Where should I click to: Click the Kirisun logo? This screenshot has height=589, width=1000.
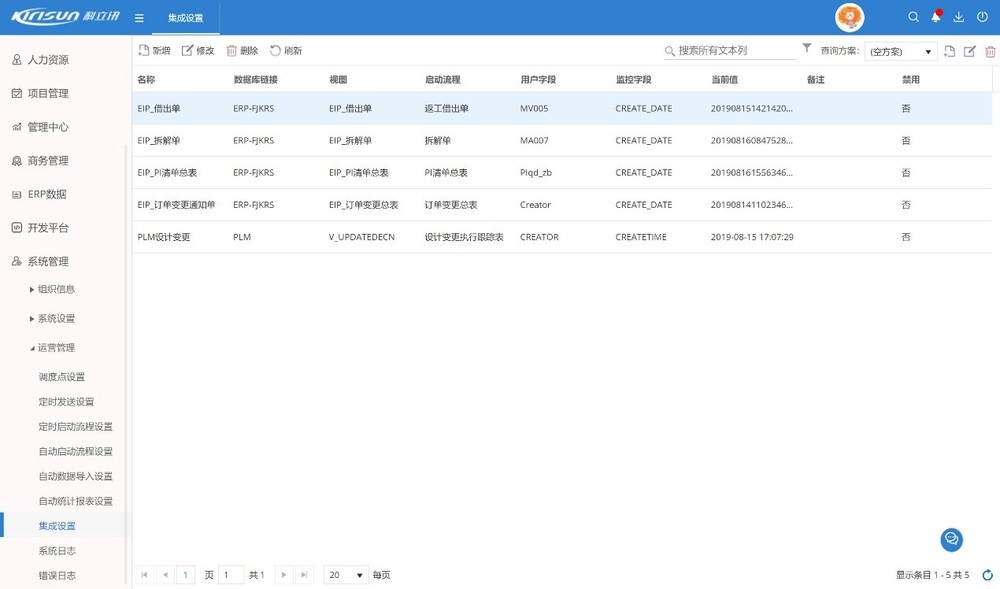click(x=65, y=16)
